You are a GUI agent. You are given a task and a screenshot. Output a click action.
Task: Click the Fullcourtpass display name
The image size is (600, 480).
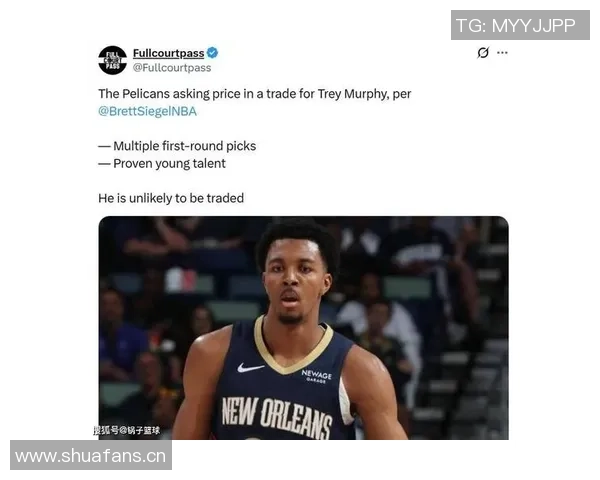coord(168,53)
